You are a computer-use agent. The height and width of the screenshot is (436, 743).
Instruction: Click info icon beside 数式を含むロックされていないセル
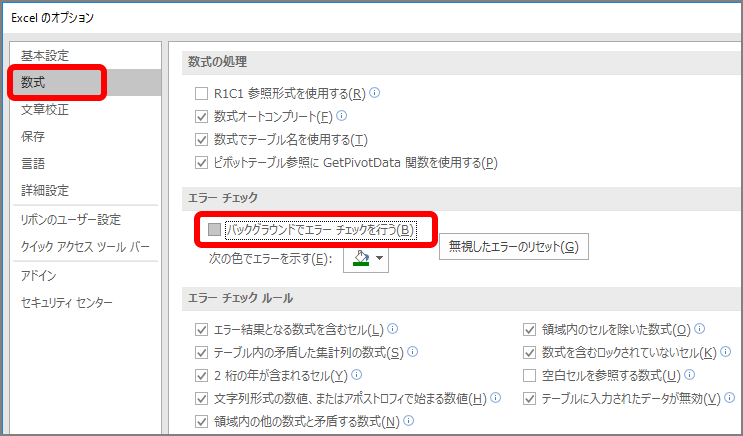725,352
